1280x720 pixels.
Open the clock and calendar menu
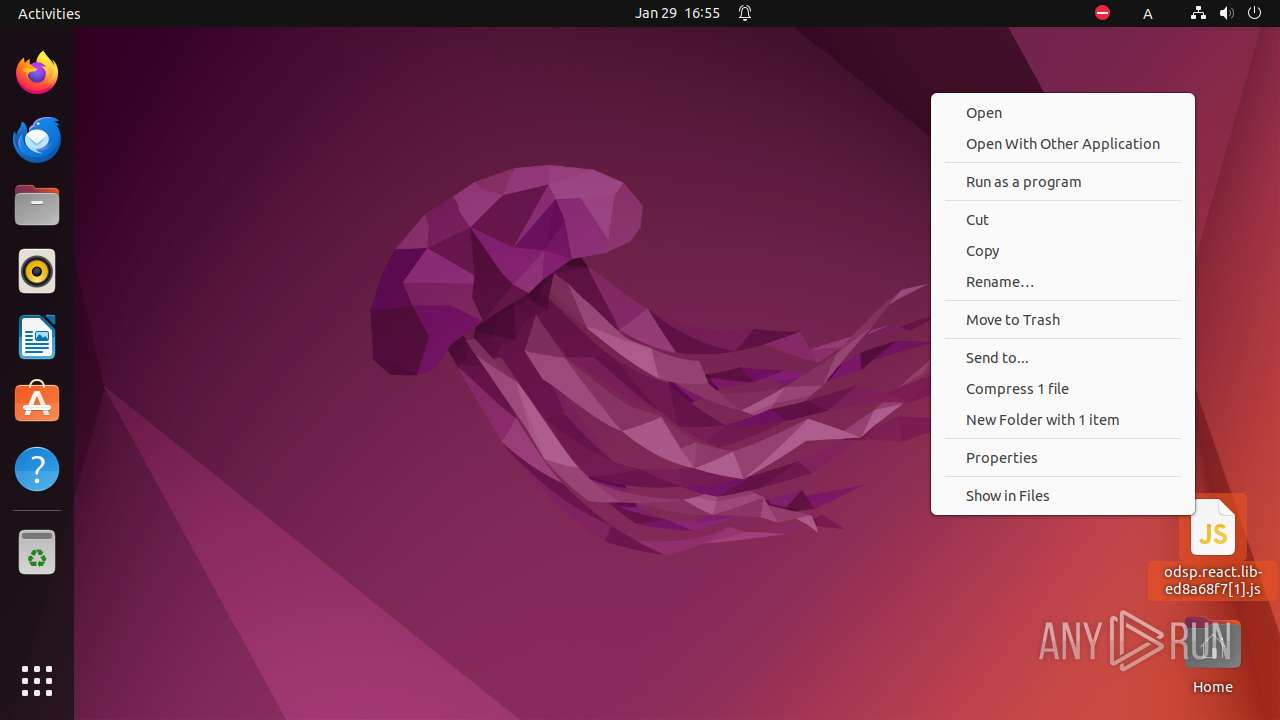(x=677, y=13)
